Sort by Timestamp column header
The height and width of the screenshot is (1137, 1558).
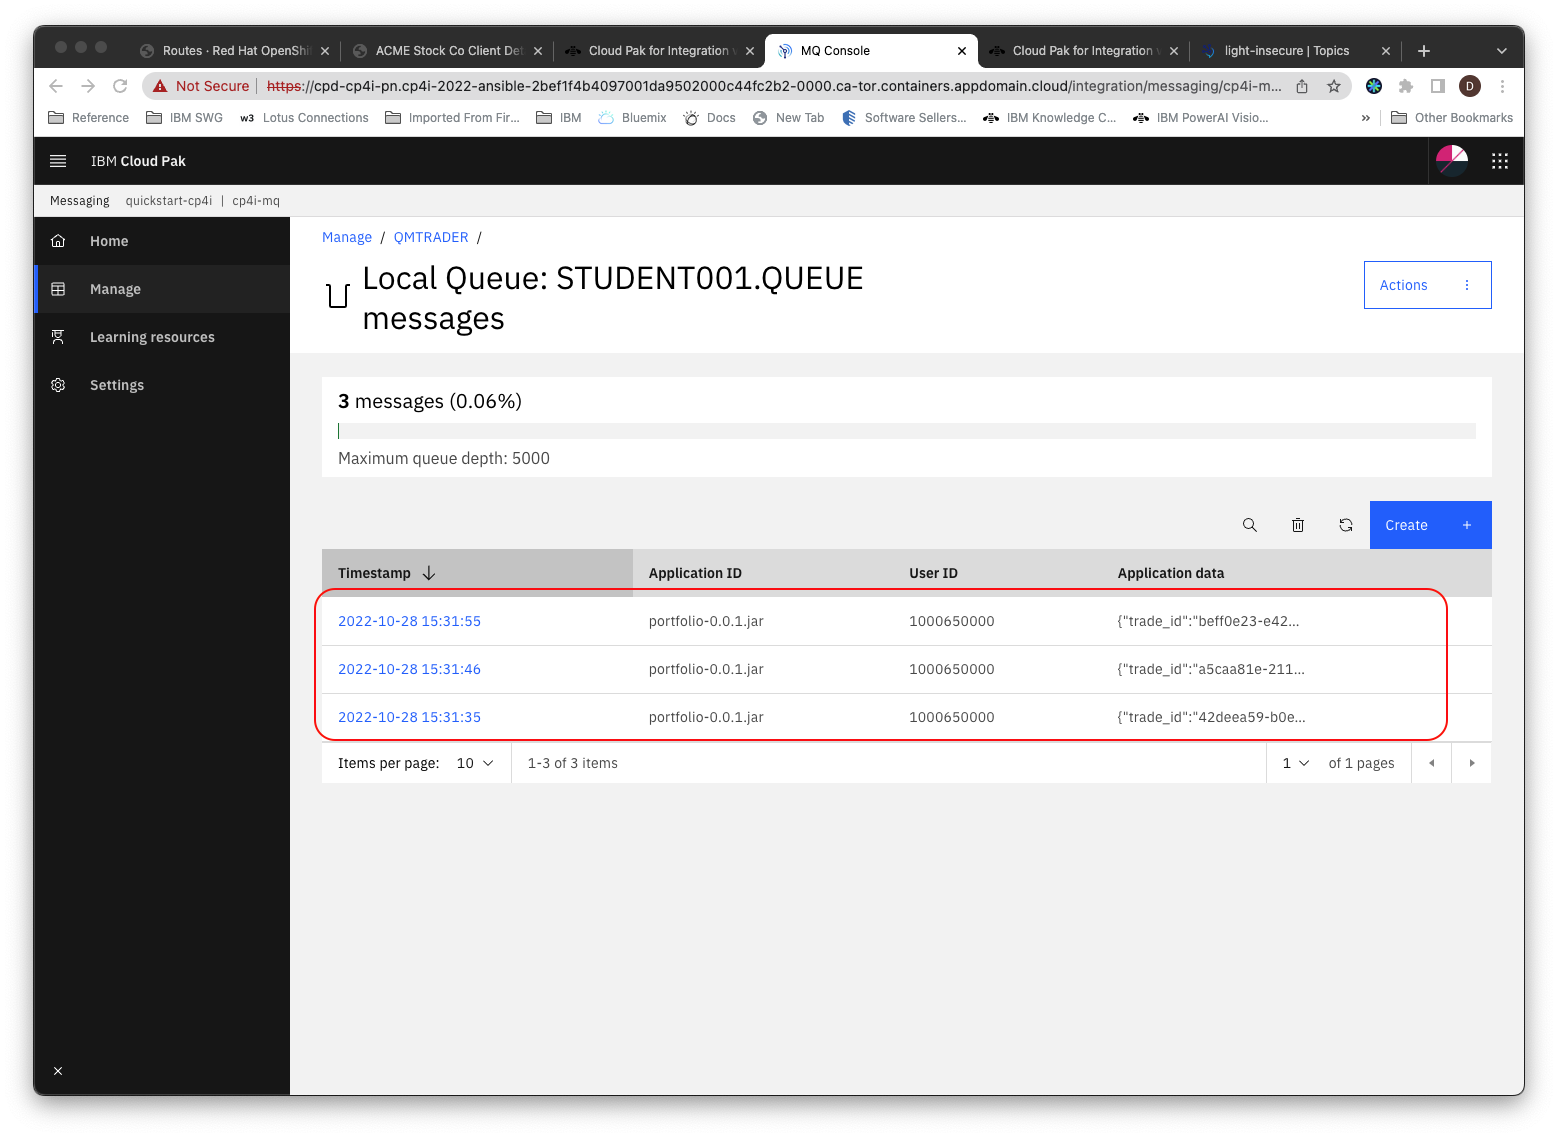(x=477, y=573)
